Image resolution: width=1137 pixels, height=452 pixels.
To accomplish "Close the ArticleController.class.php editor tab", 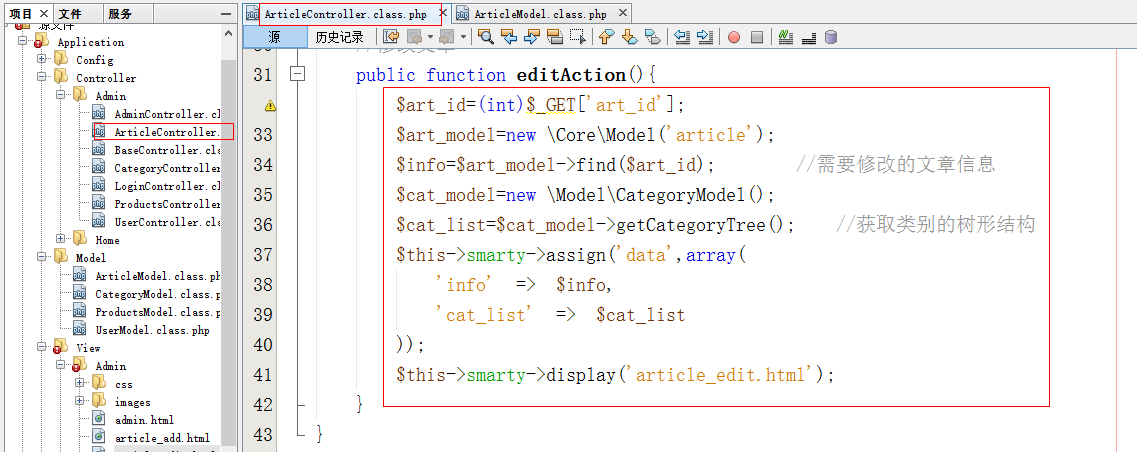I will click(440, 14).
